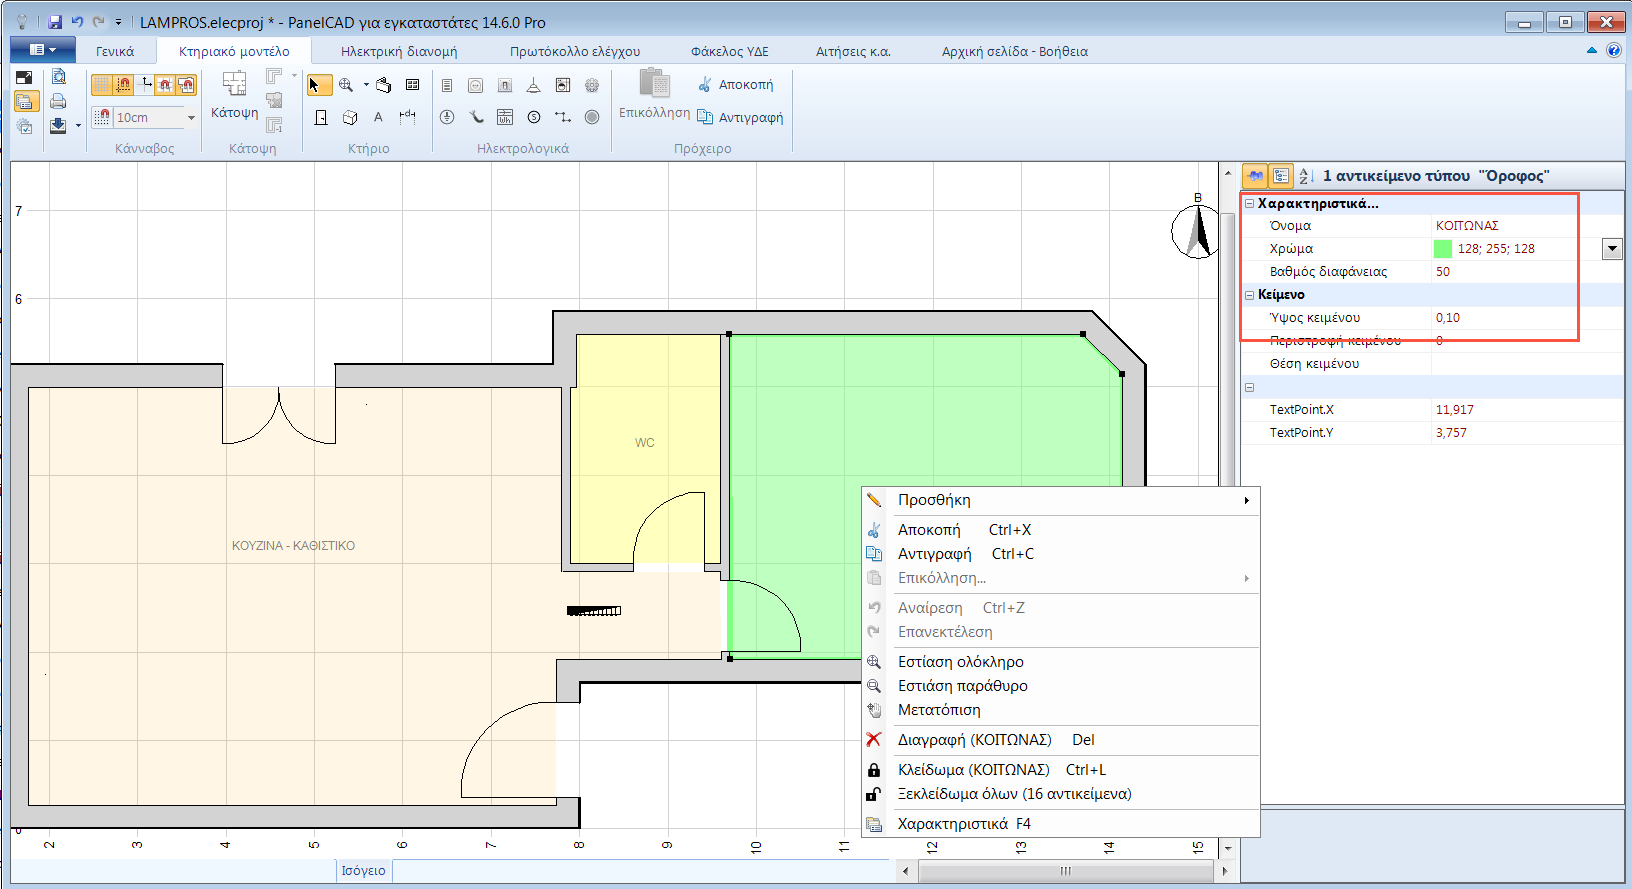Image resolution: width=1632 pixels, height=889 pixels.
Task: Click the ceiling lamp electrical icon
Action: tap(534, 86)
